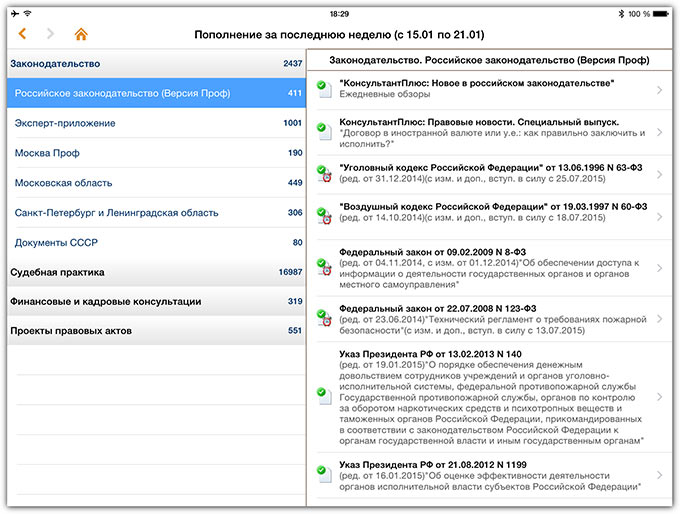680x514 pixels.
Task: Tap document icon of Уголовный кодекс entry
Action: (x=324, y=174)
